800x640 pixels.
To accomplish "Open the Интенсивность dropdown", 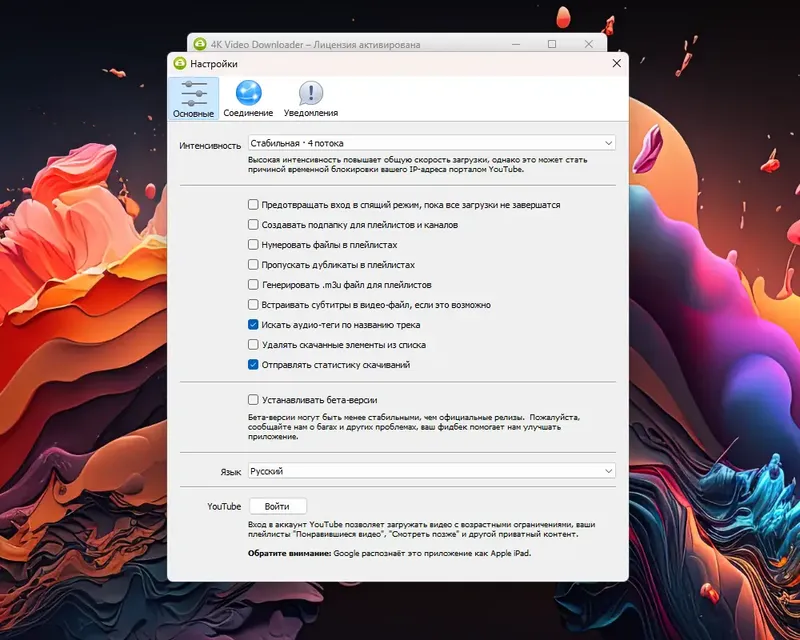I will pos(430,142).
